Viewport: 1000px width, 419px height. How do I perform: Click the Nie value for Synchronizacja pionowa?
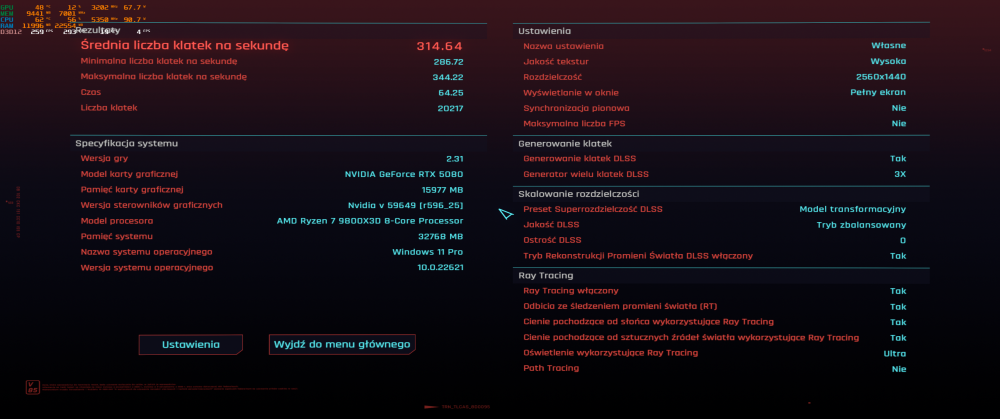click(x=899, y=108)
